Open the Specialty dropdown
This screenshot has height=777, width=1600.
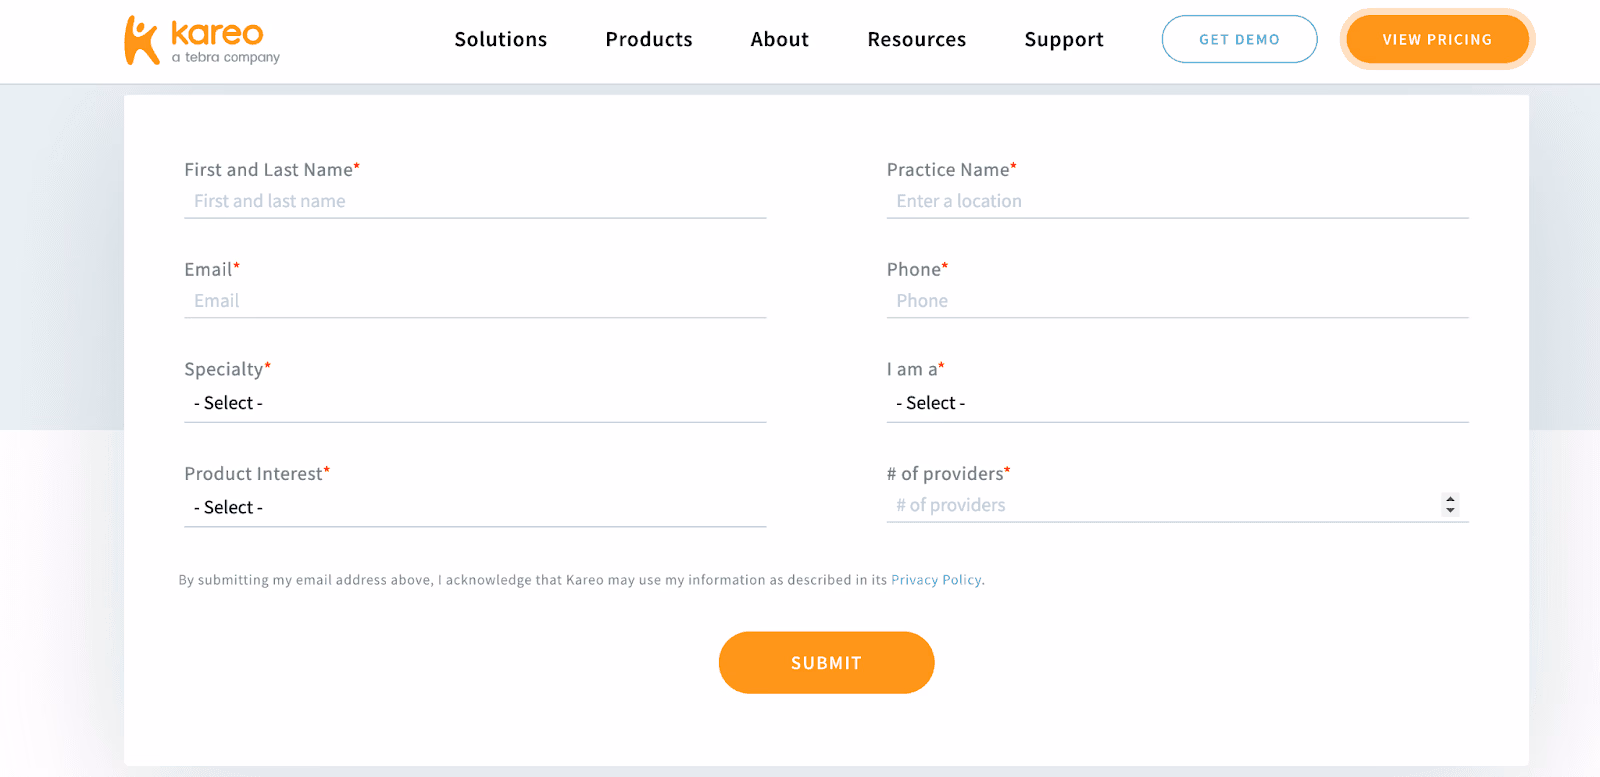(475, 403)
